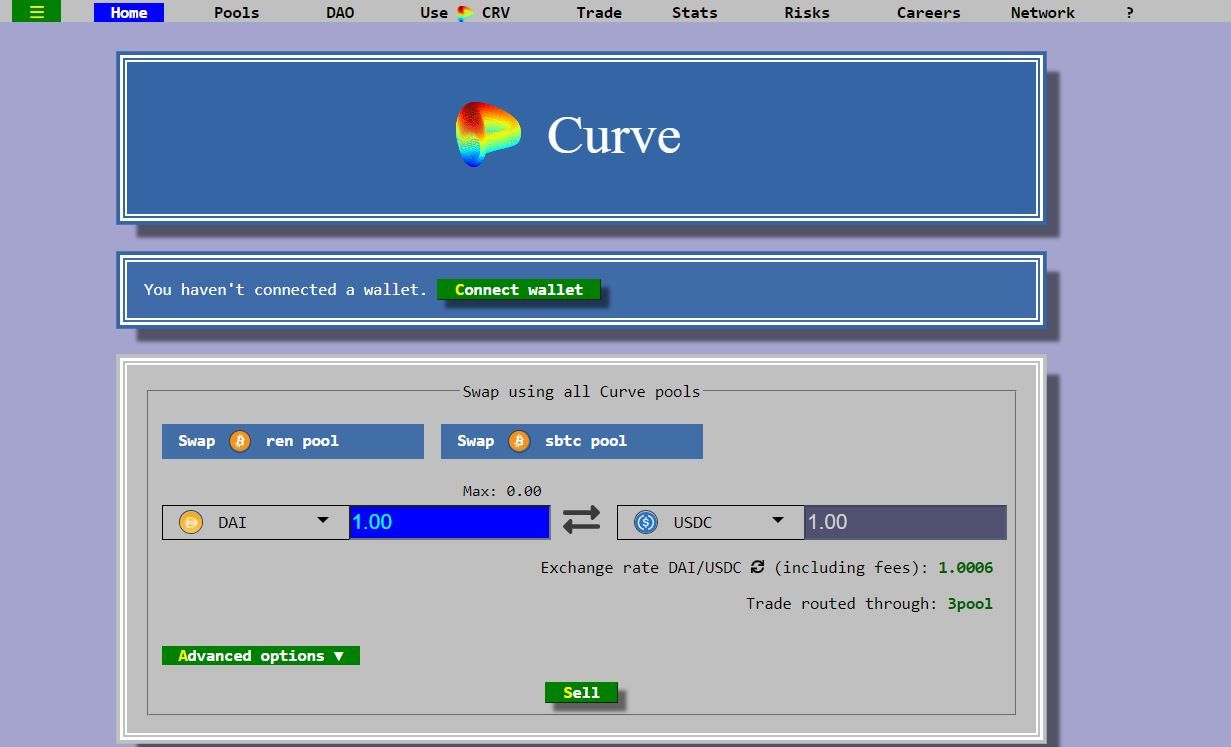This screenshot has height=747, width=1231.
Task: Go to the Pools menu item
Action: point(236,13)
